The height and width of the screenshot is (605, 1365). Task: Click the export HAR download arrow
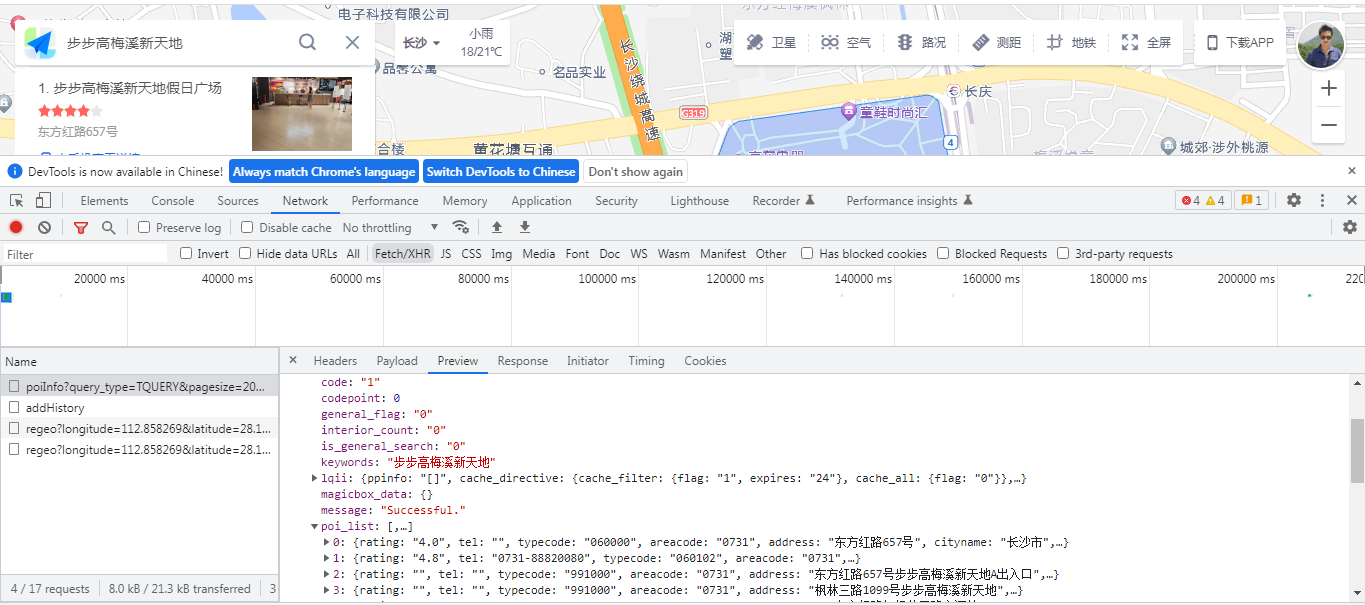tap(524, 227)
